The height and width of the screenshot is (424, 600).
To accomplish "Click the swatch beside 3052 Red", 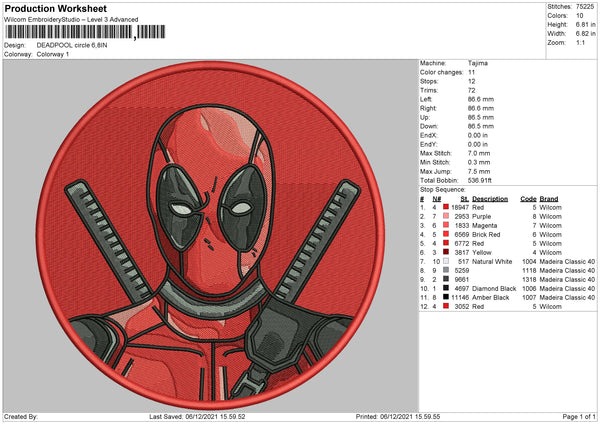I will (x=446, y=306).
